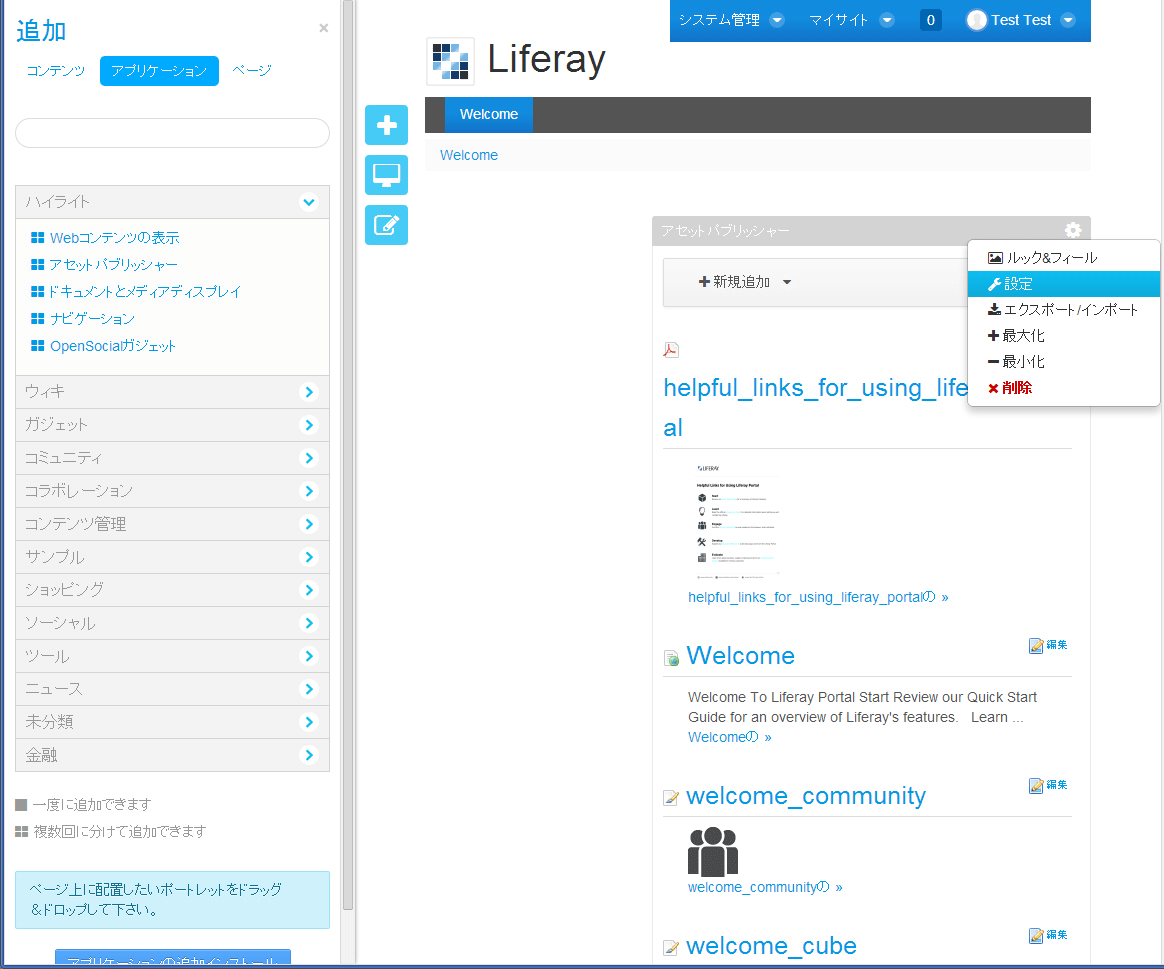The width and height of the screenshot is (1164, 969).
Task: Edit welcome_community via 編集
Action: (1048, 785)
